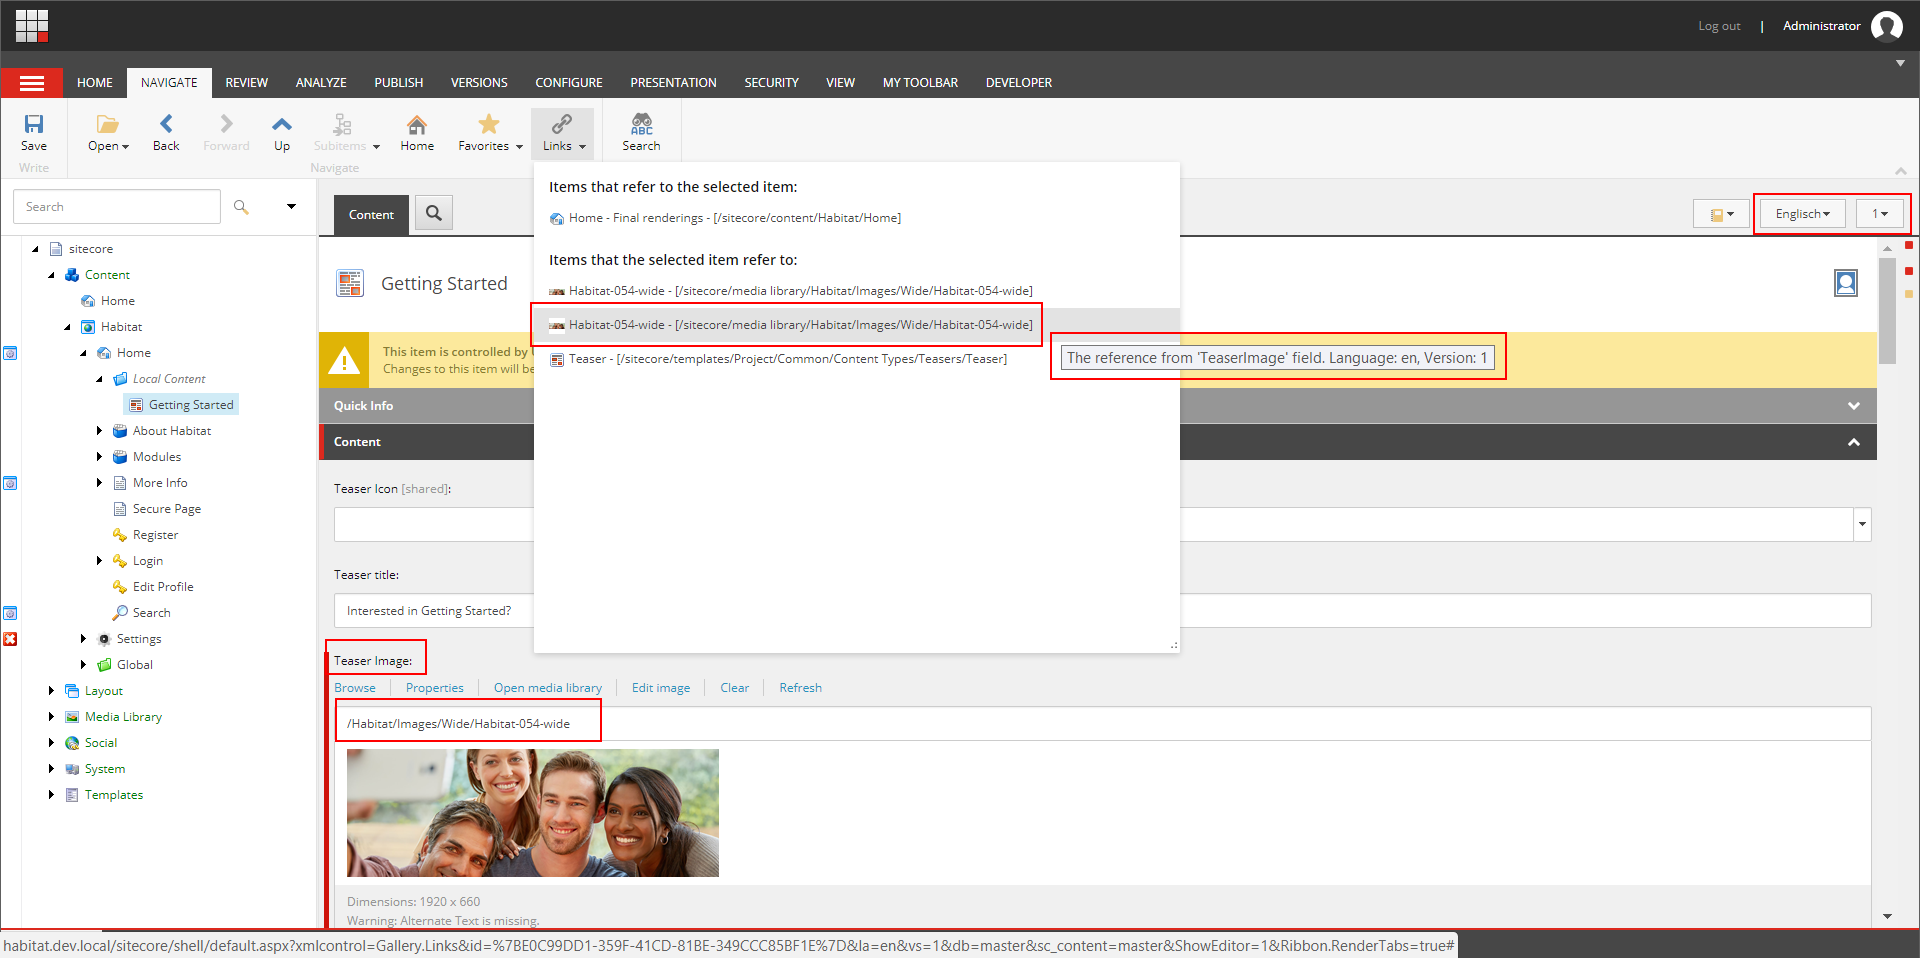Click the Teaser title input field

1102,611
